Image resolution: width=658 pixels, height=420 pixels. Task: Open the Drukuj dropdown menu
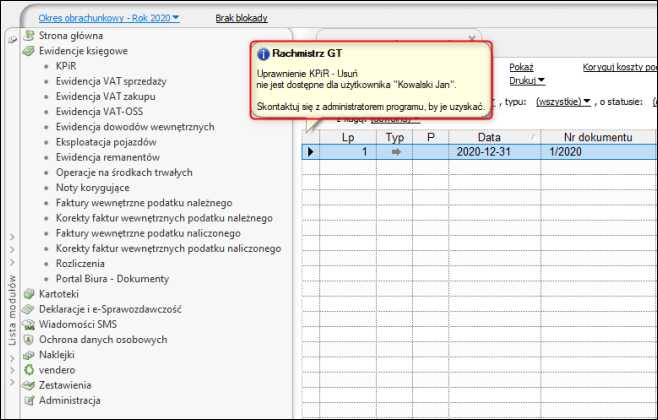pyautogui.click(x=527, y=80)
